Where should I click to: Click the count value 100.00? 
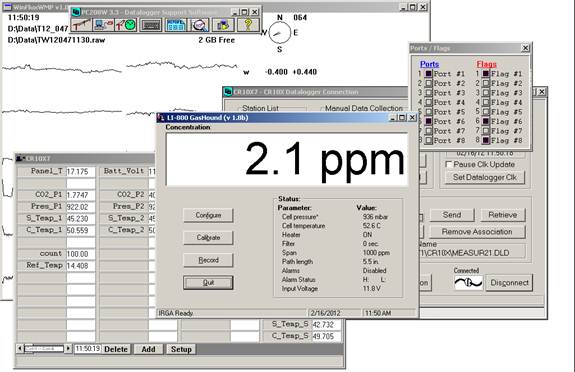(x=81, y=254)
